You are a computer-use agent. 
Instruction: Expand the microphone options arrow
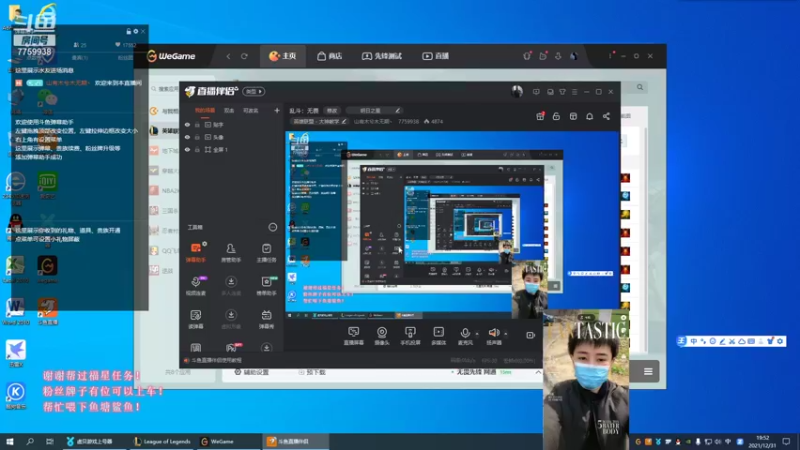(x=477, y=334)
